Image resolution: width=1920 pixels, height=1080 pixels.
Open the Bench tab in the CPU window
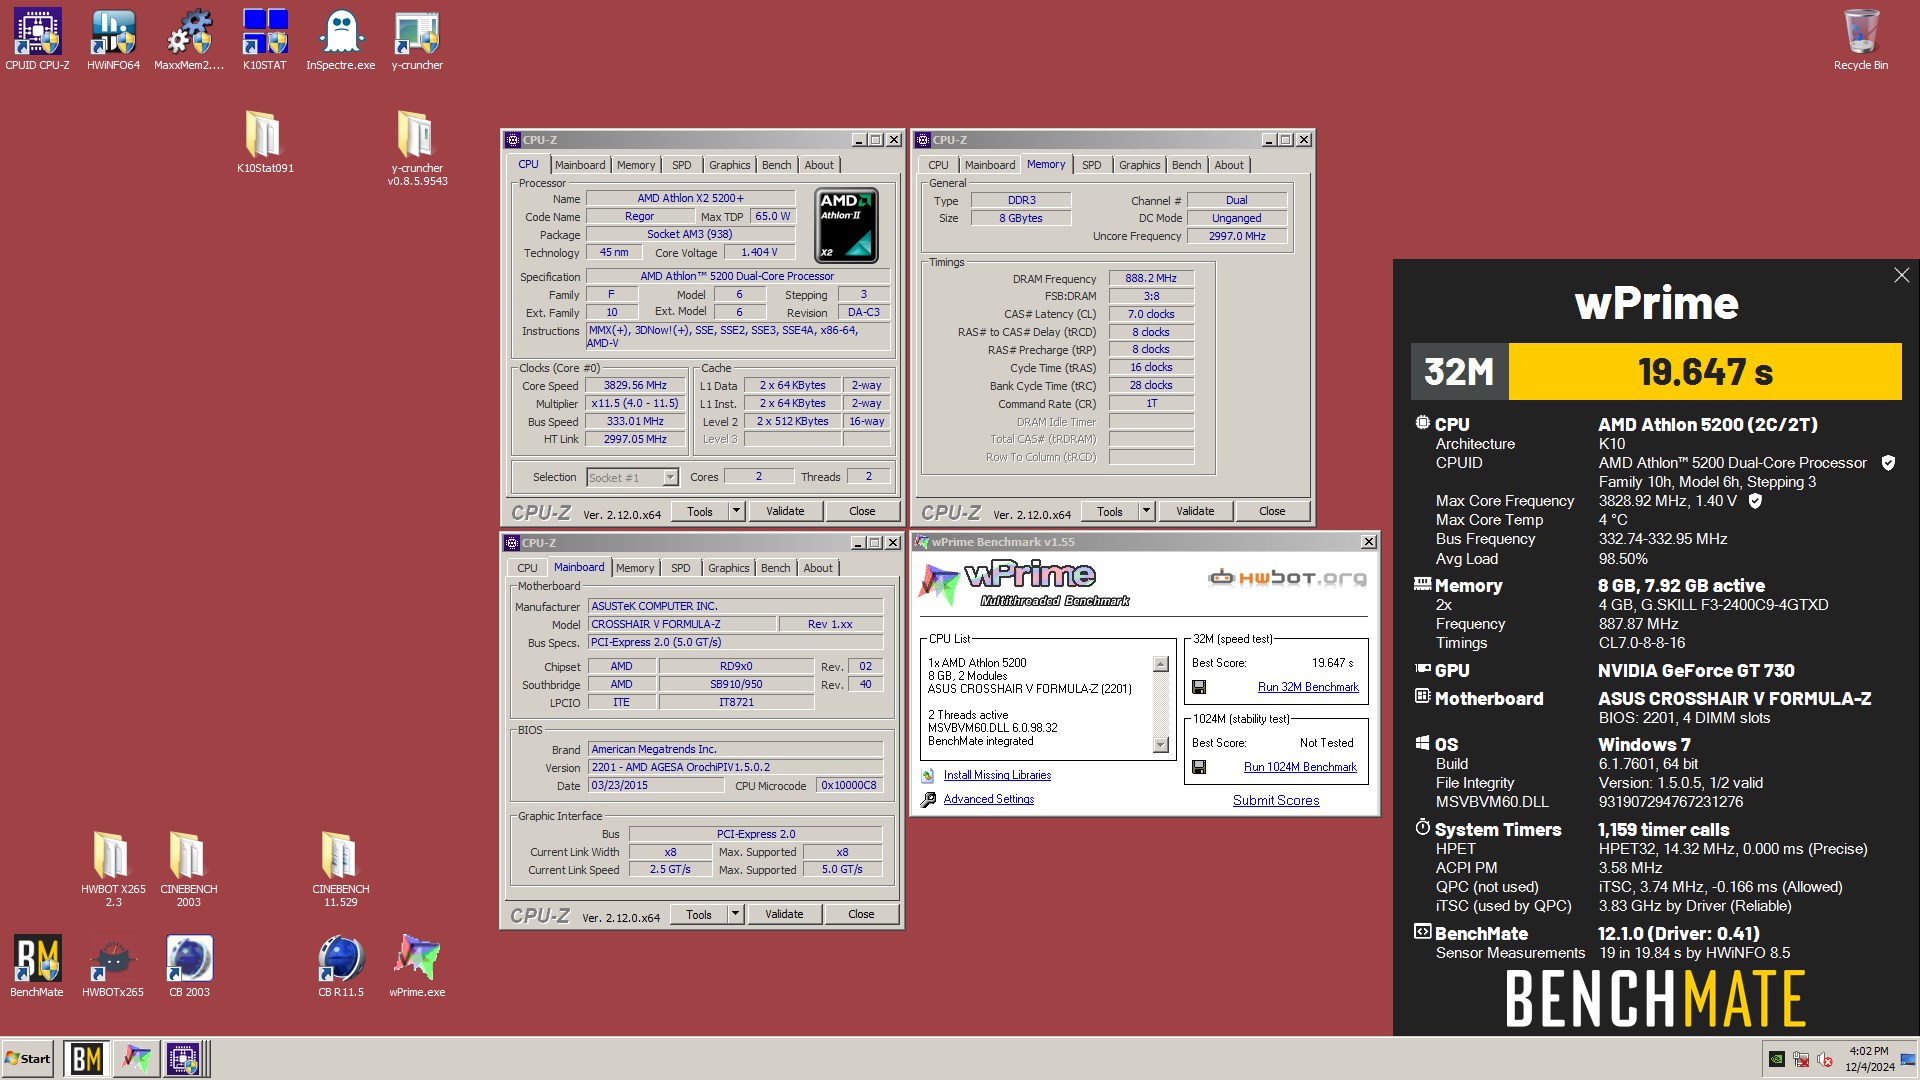pos(776,165)
